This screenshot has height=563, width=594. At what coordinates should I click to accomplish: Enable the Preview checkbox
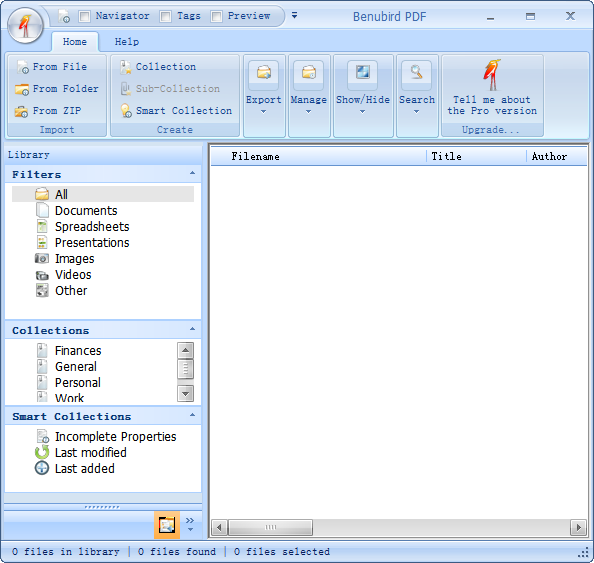(216, 16)
